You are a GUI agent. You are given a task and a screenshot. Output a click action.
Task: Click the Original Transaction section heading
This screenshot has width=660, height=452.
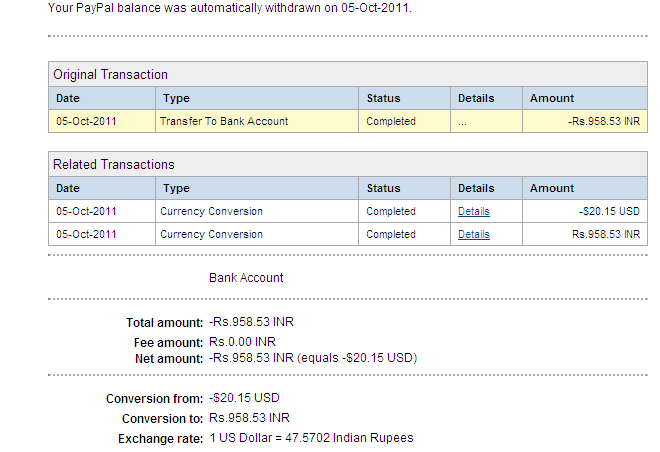coord(110,75)
